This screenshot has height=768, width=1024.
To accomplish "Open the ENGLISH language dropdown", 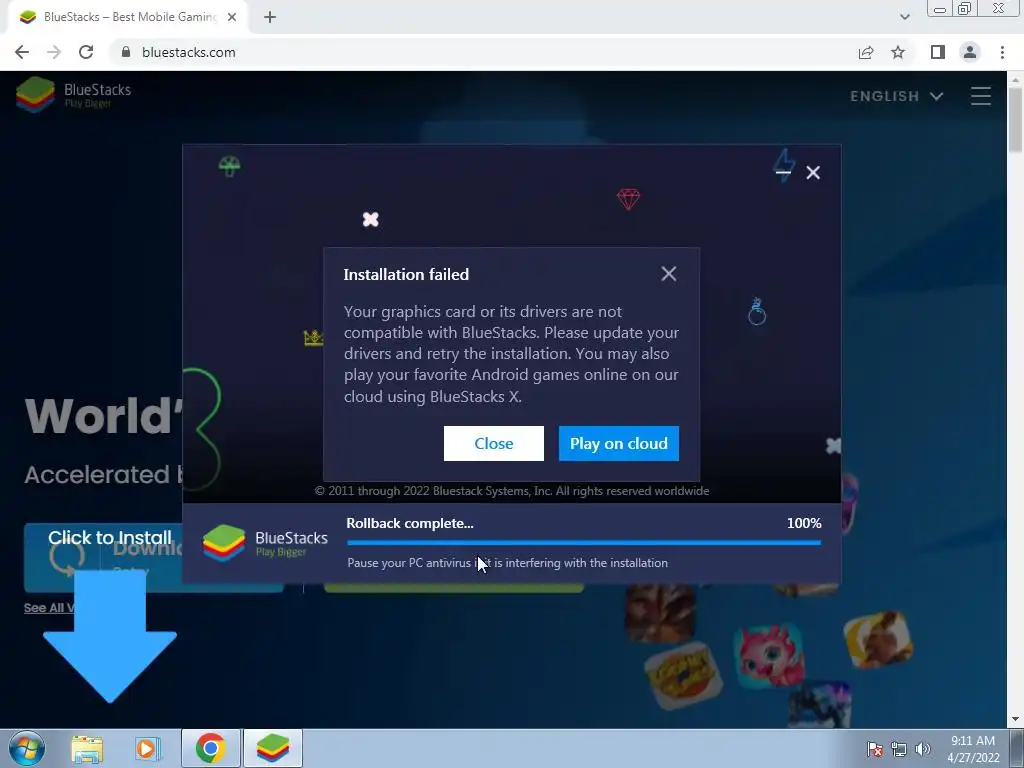I will [x=897, y=96].
